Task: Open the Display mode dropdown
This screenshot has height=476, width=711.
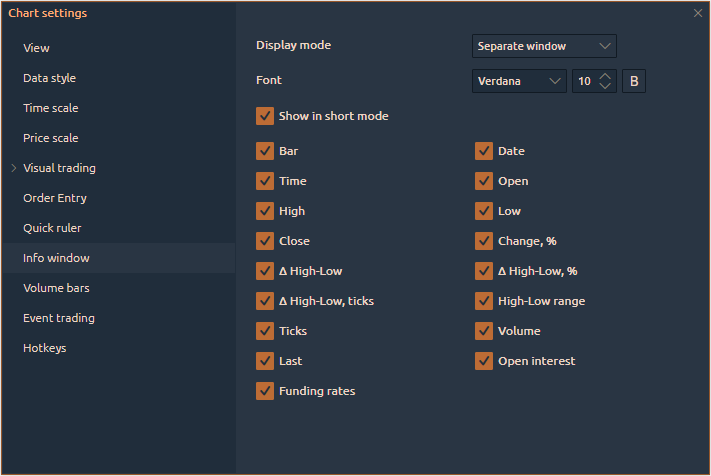Action: coord(544,46)
